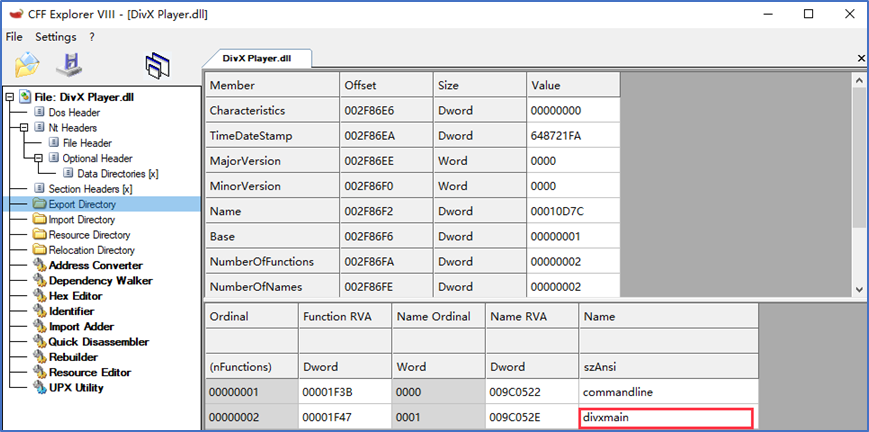Click Function RVA cell 00001F47
The image size is (869, 432).
345,417
